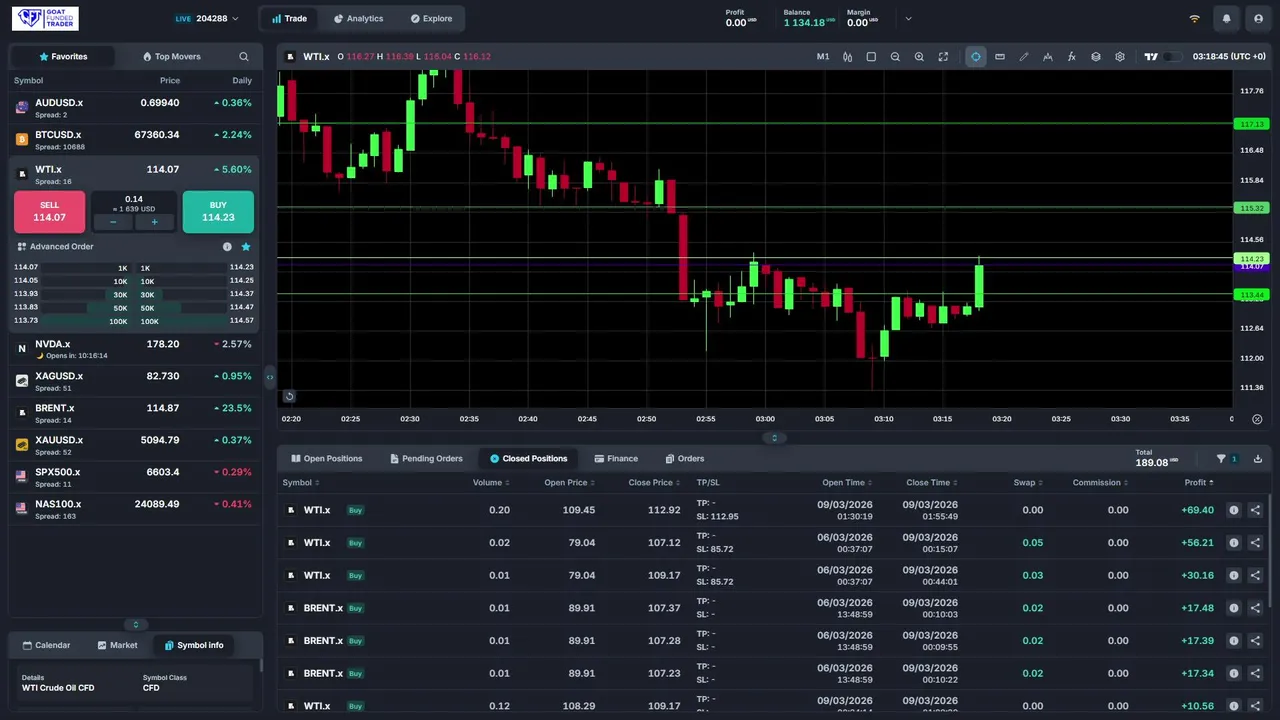Viewport: 1280px width, 720px height.
Task: Open the Calendar tab
Action: coord(47,646)
